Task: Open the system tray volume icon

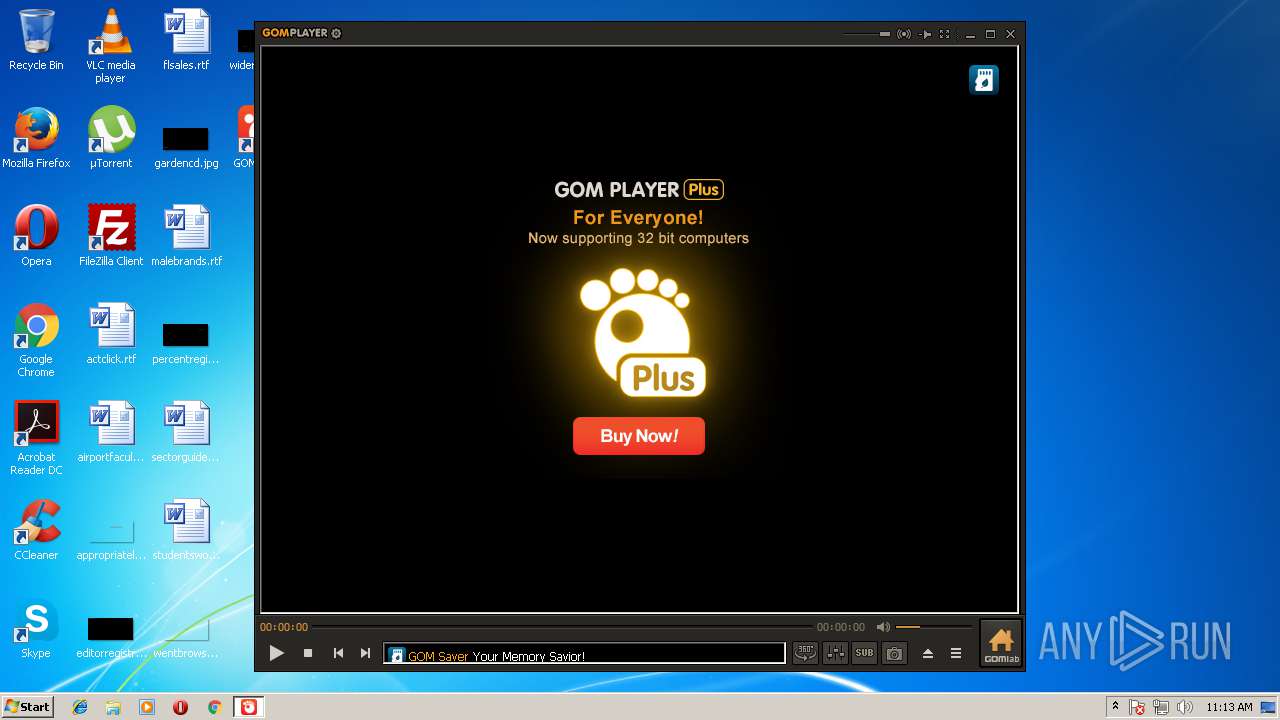Action: [x=1186, y=707]
